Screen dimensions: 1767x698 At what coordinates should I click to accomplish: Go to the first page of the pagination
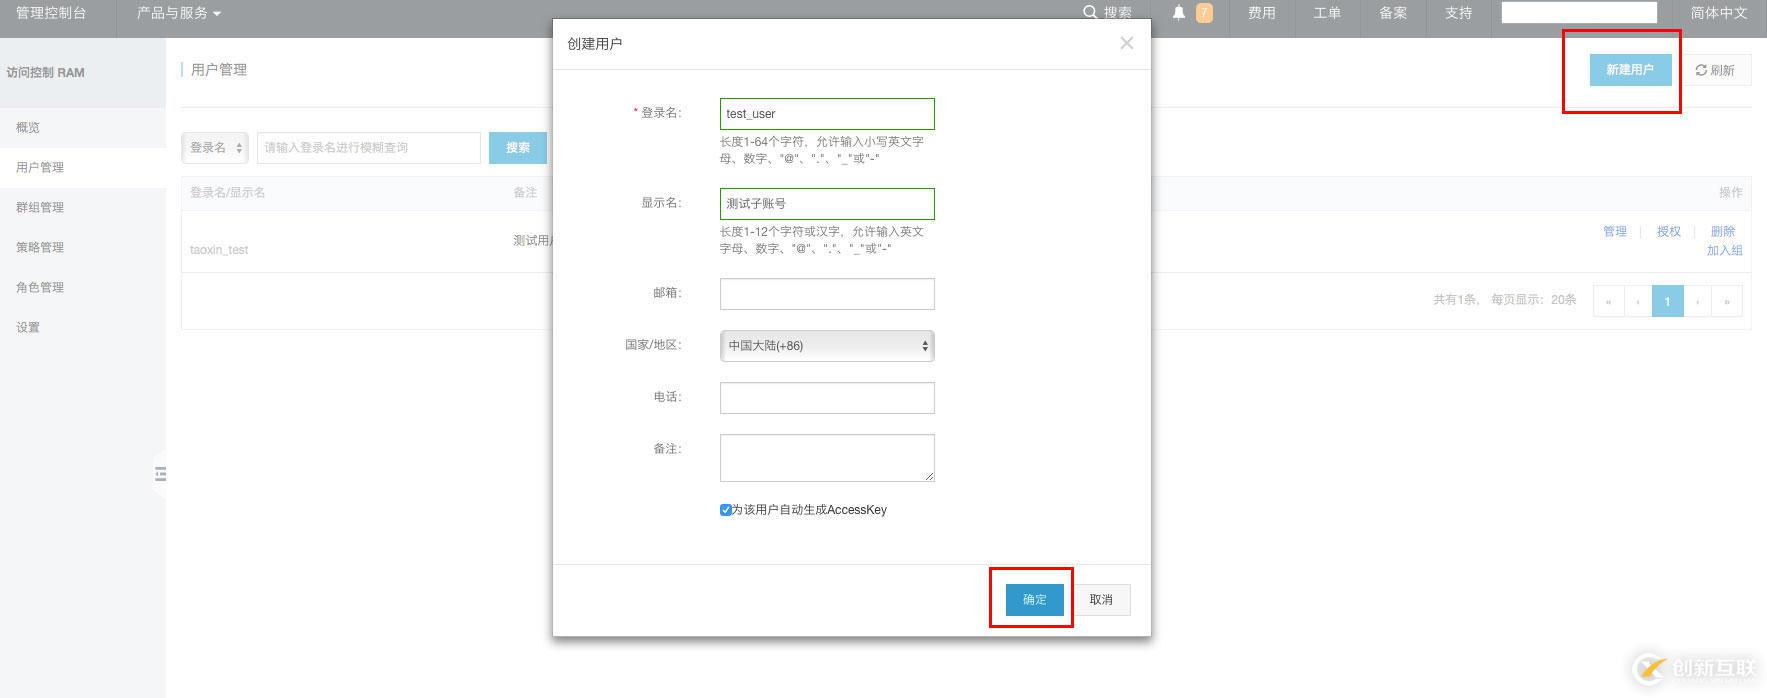click(x=1608, y=301)
